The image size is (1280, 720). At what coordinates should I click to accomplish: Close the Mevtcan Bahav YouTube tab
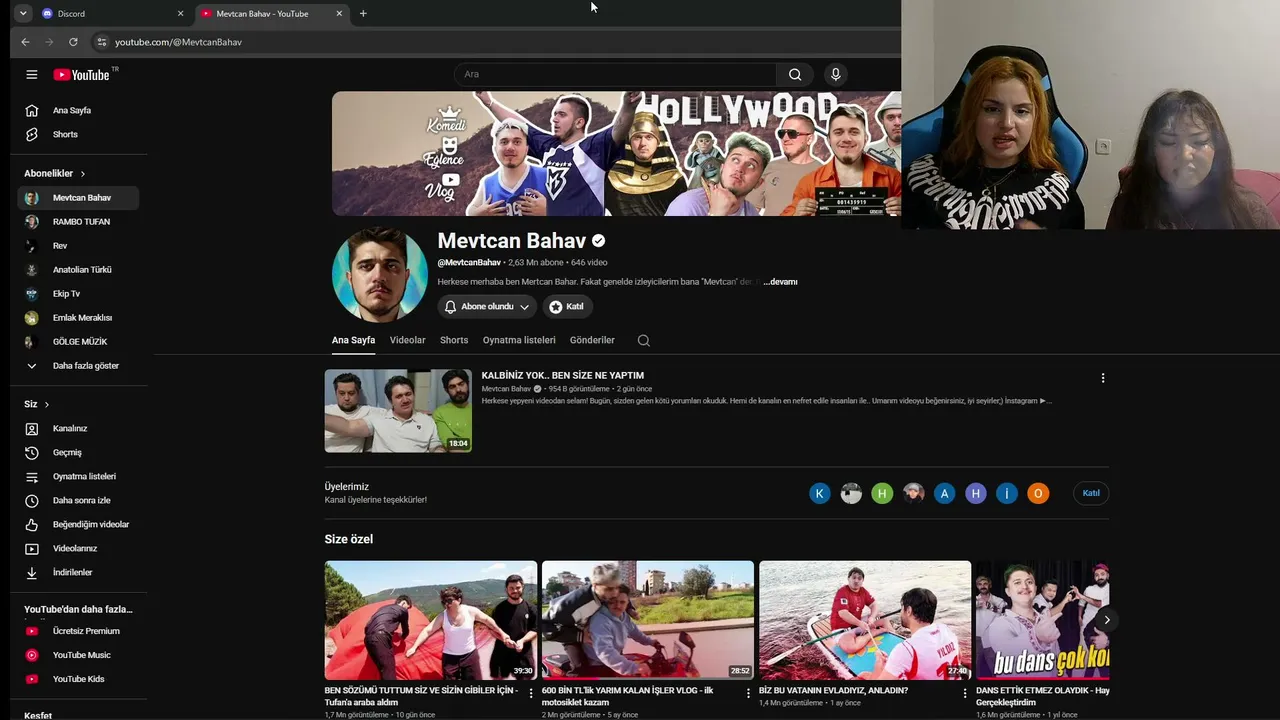tap(339, 14)
